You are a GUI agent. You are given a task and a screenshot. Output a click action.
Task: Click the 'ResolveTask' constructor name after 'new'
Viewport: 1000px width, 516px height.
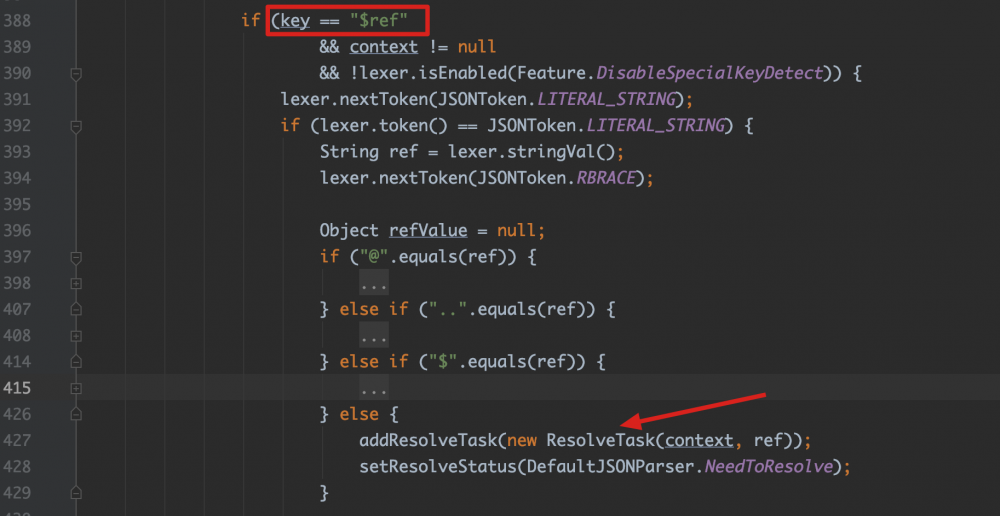click(x=600, y=440)
